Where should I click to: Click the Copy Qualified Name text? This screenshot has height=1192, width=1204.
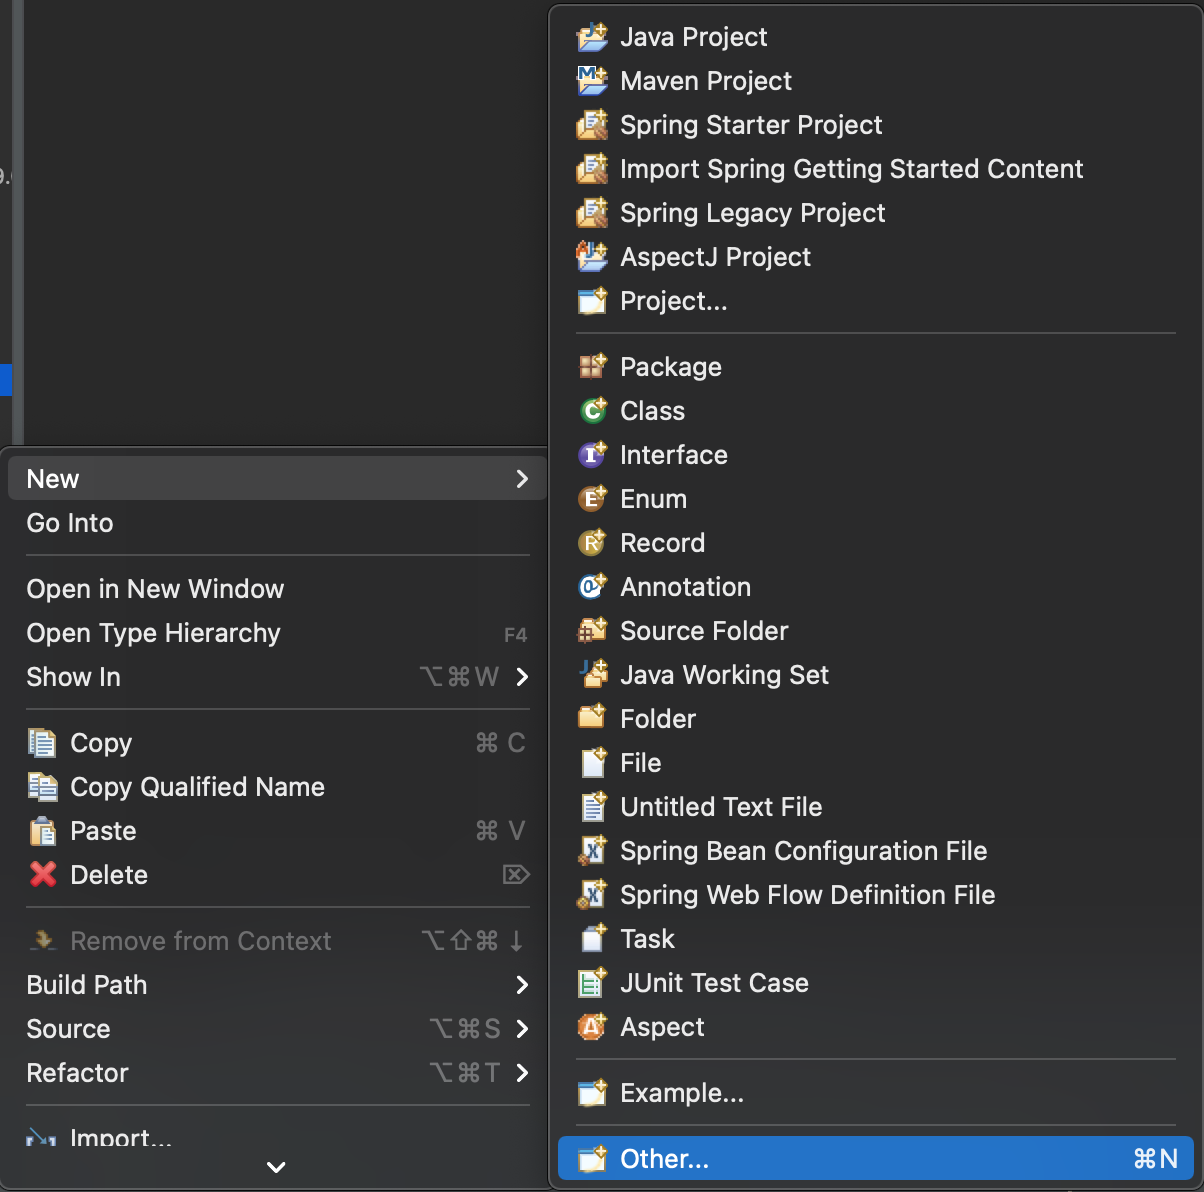(197, 787)
